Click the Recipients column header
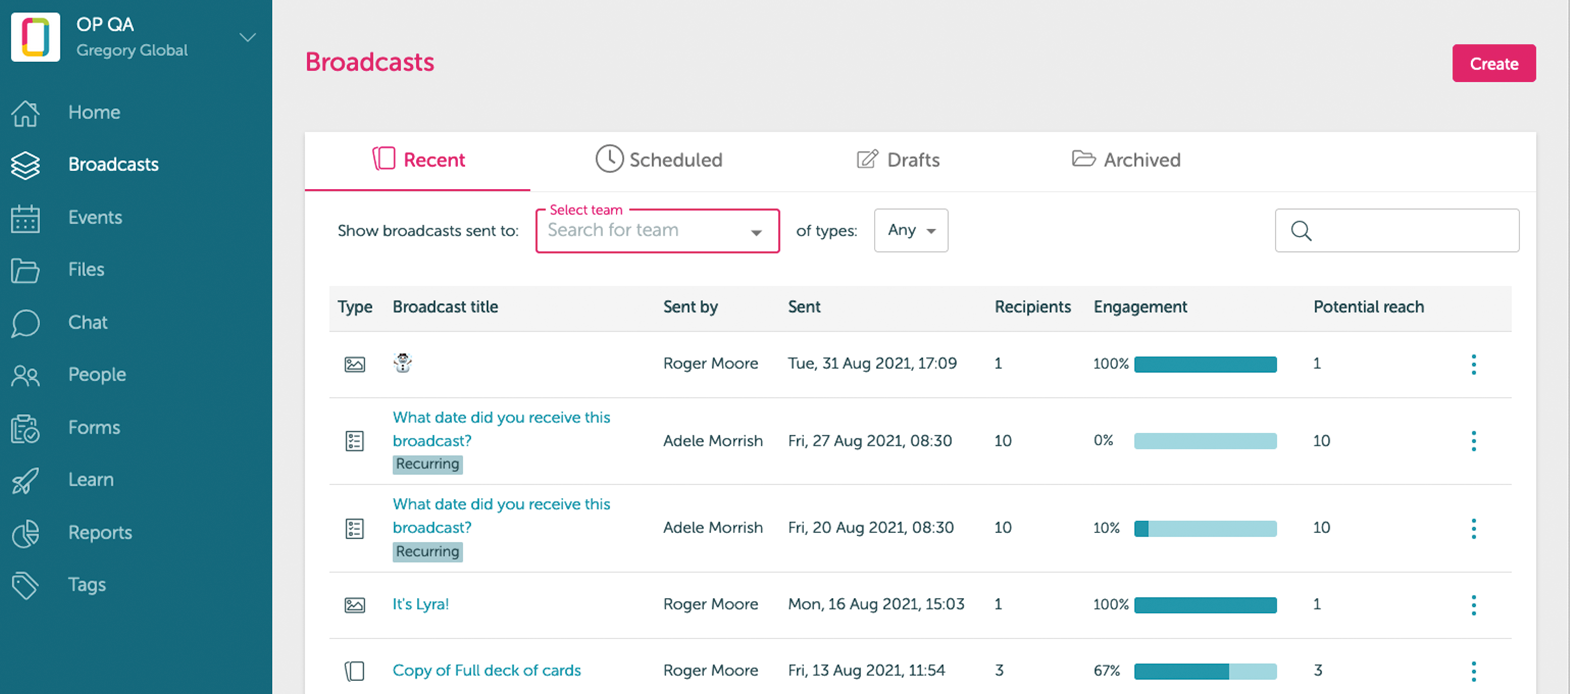1570x694 pixels. (x=1032, y=307)
